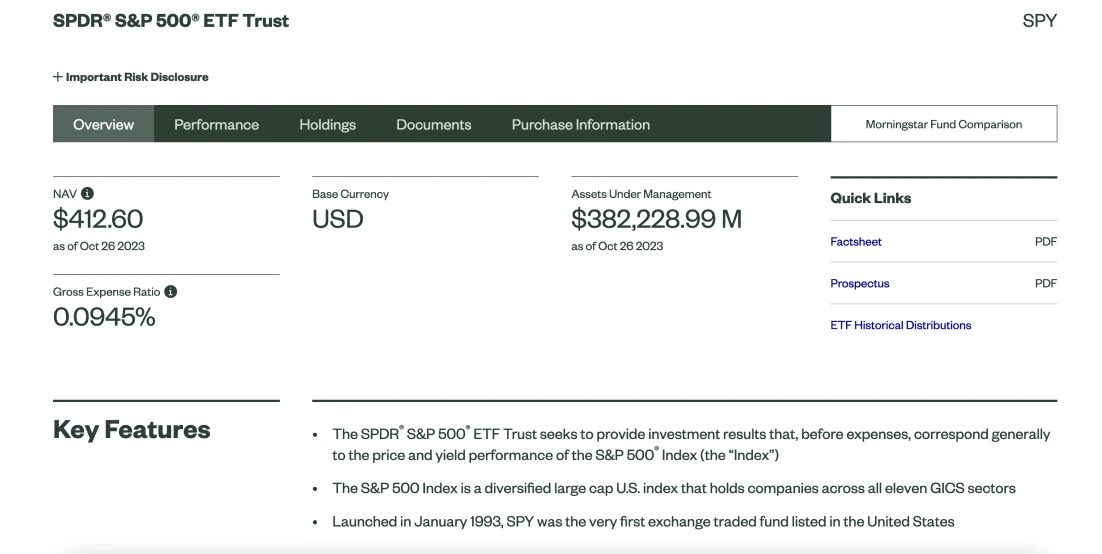The width and height of the screenshot is (1102, 554).
Task: Click the PDF label beside Prospectus
Action: pos(1045,284)
